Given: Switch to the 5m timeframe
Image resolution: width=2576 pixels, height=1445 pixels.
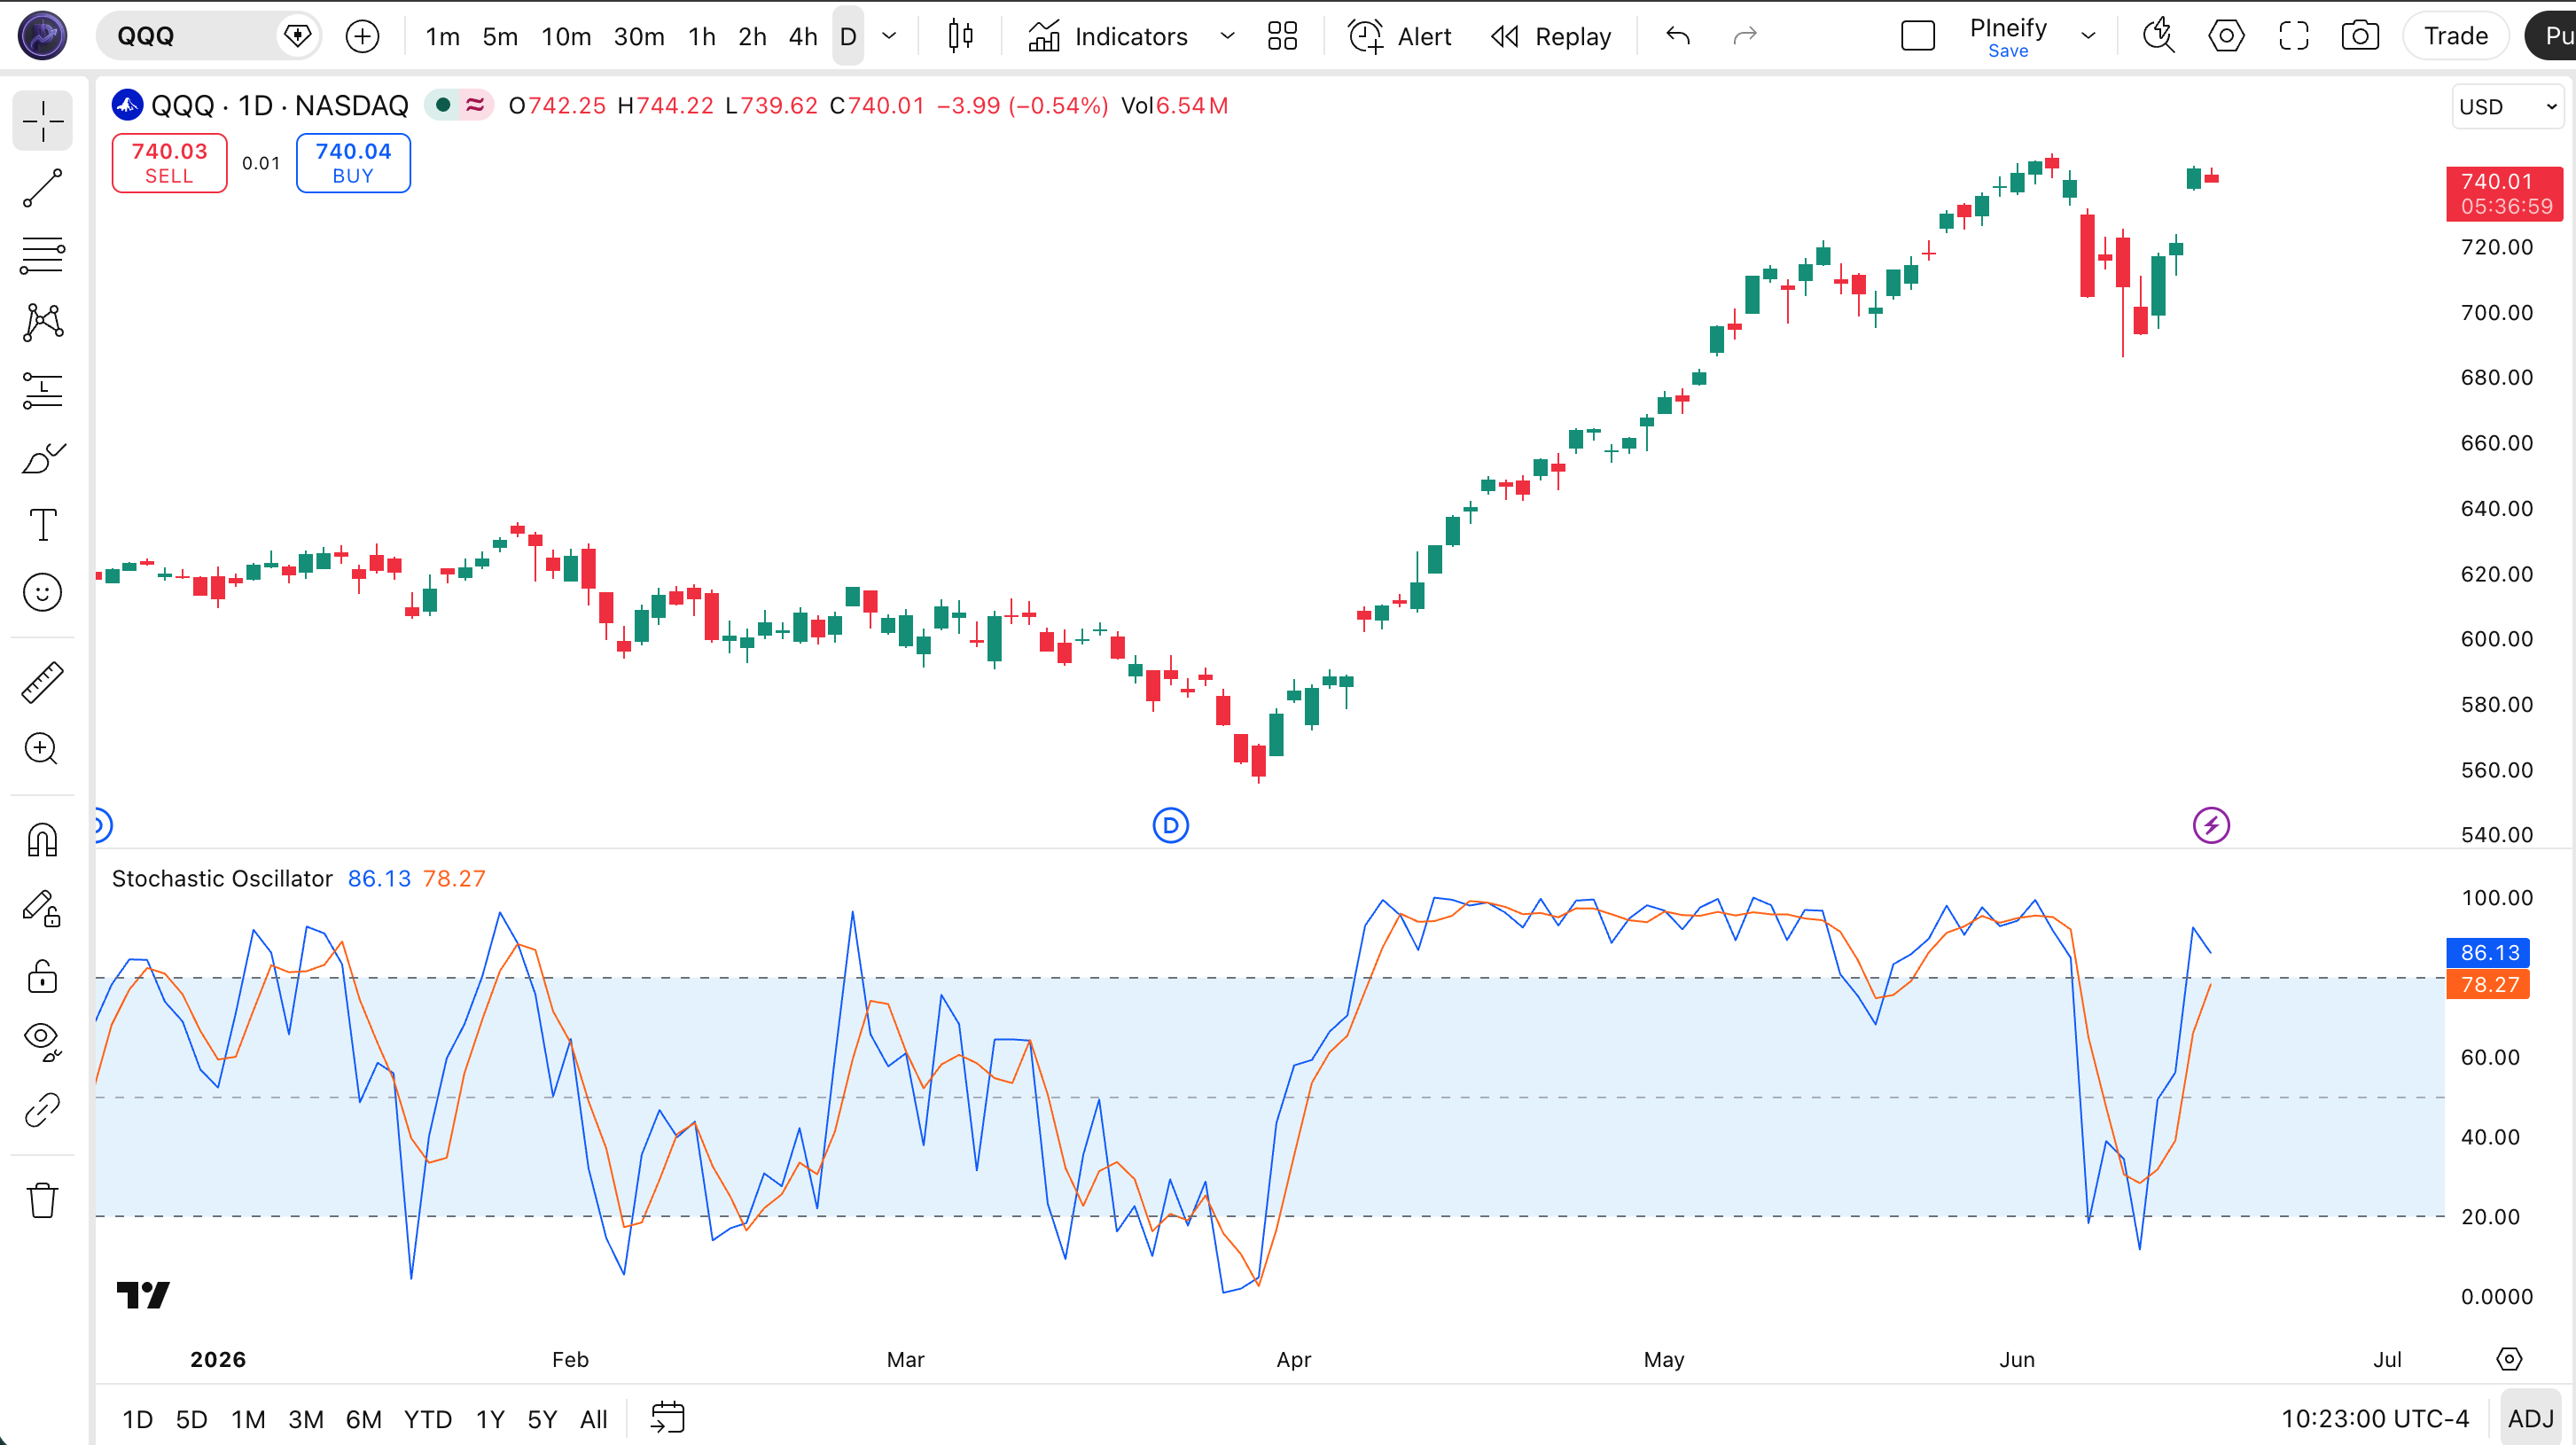Looking at the screenshot, I should click(500, 36).
